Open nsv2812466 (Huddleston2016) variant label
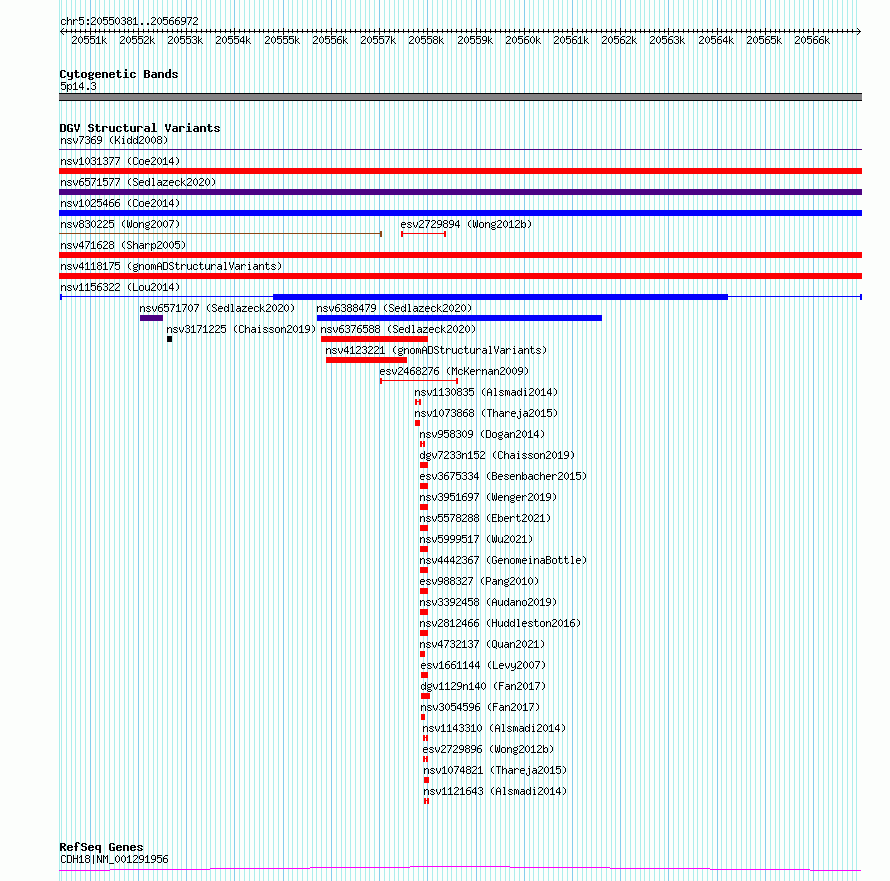 tap(500, 623)
